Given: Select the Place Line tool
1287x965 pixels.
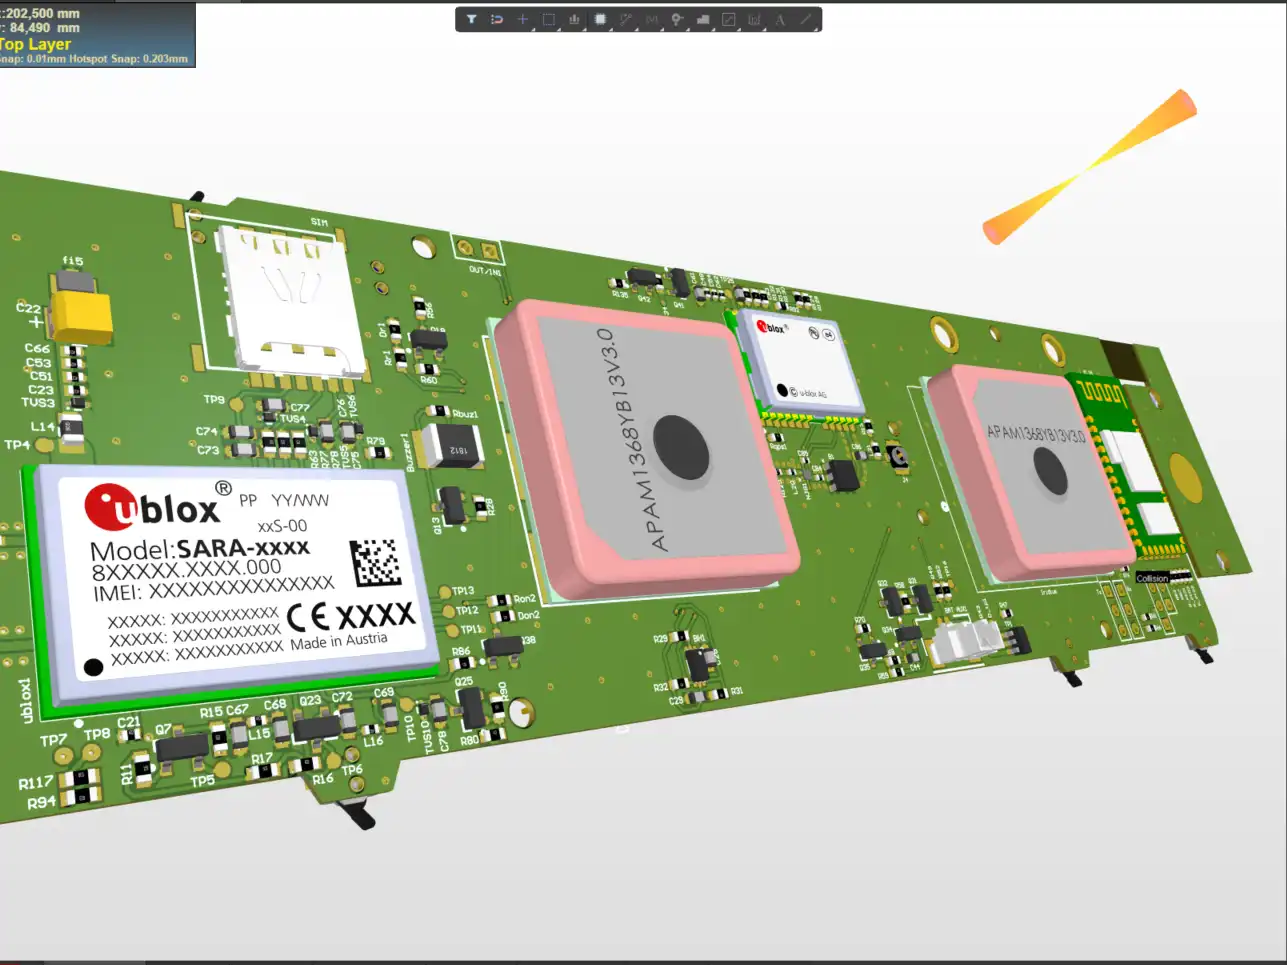Looking at the screenshot, I should (x=806, y=19).
